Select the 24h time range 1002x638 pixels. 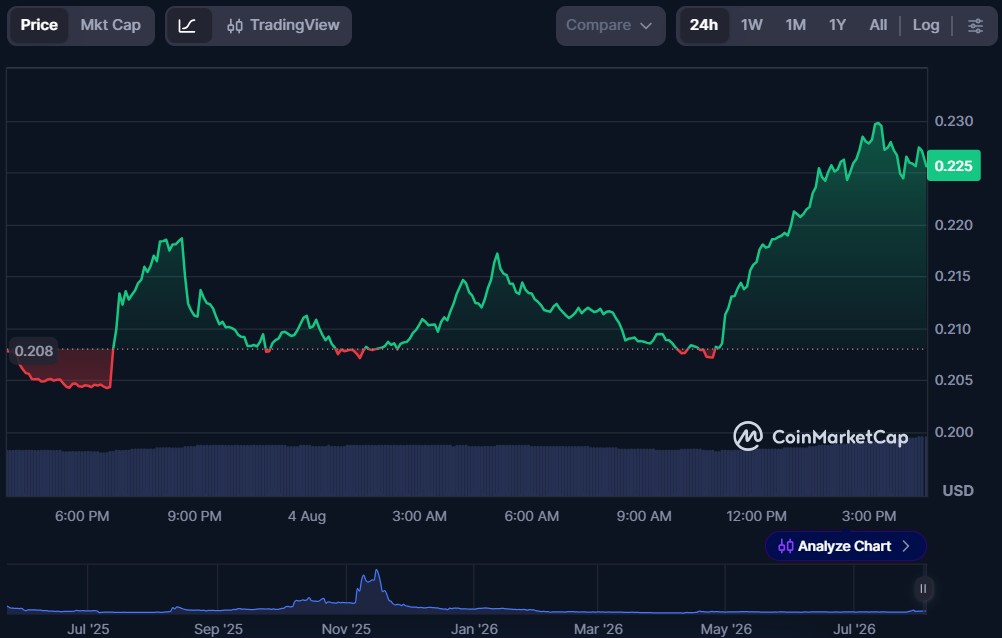(704, 26)
